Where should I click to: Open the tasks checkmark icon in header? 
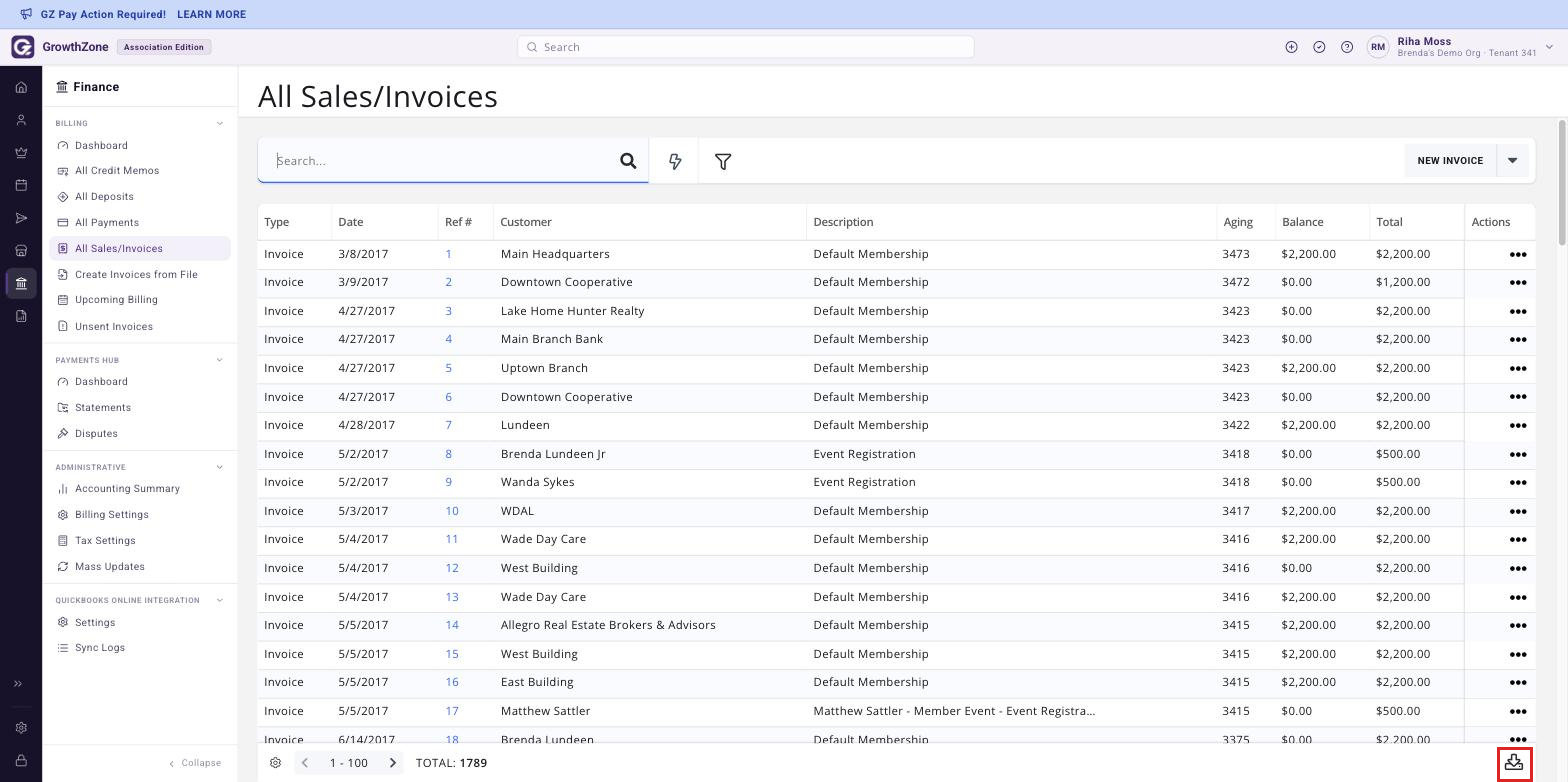tap(1319, 47)
